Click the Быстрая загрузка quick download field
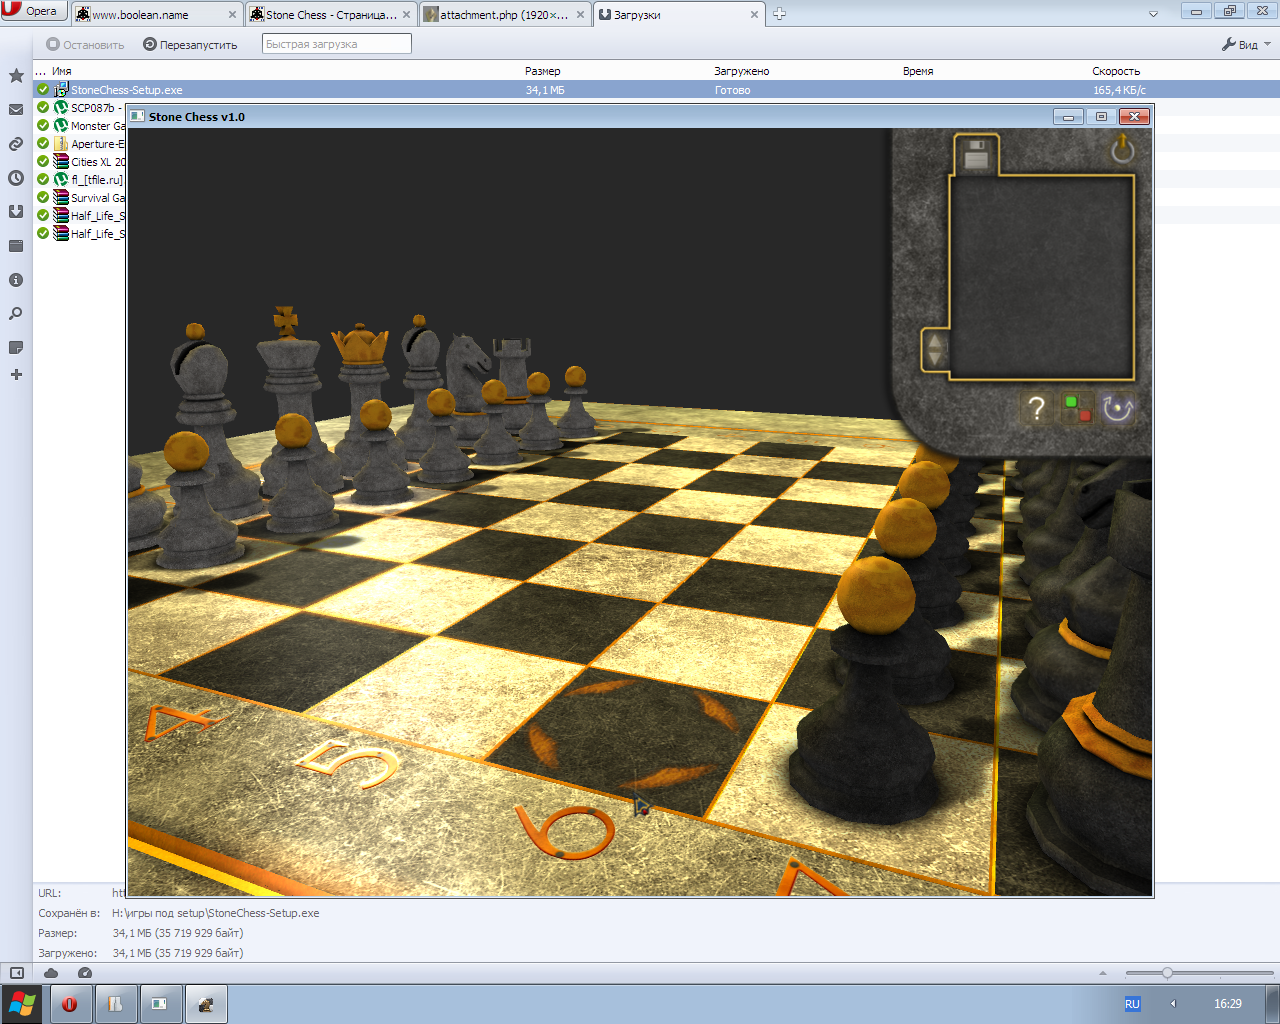 pos(337,44)
